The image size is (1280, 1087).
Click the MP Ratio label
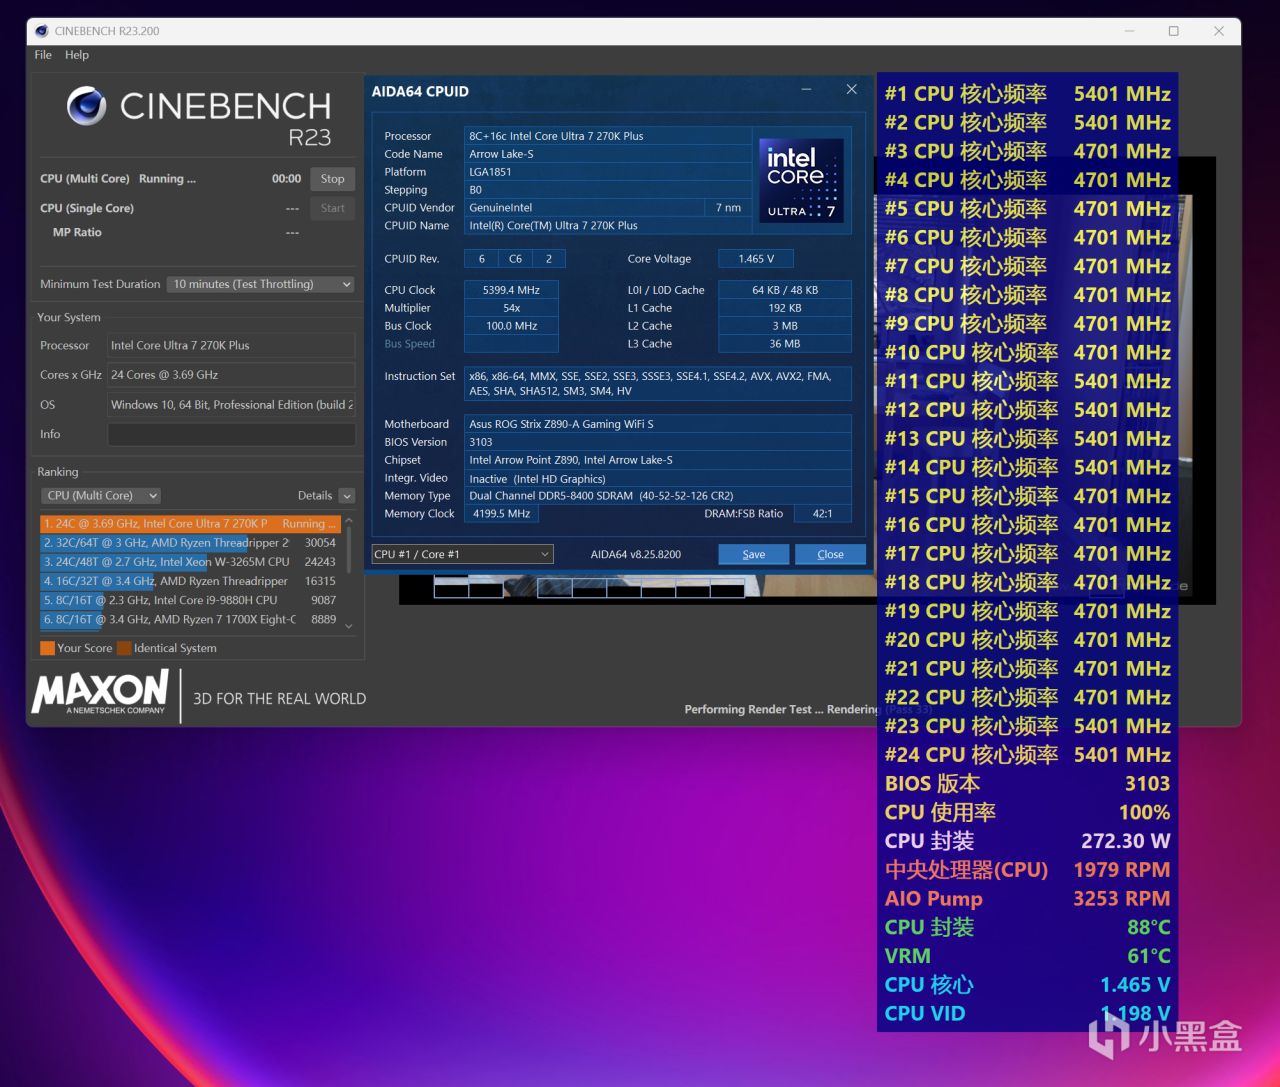pyautogui.click(x=77, y=232)
